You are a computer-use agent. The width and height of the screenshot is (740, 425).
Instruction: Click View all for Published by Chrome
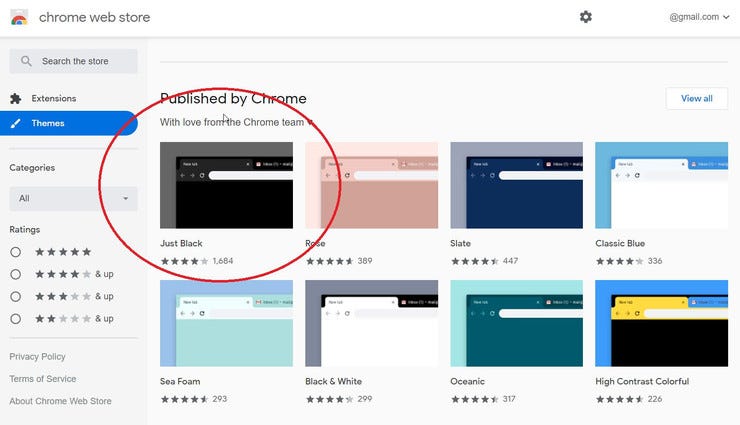tap(697, 99)
